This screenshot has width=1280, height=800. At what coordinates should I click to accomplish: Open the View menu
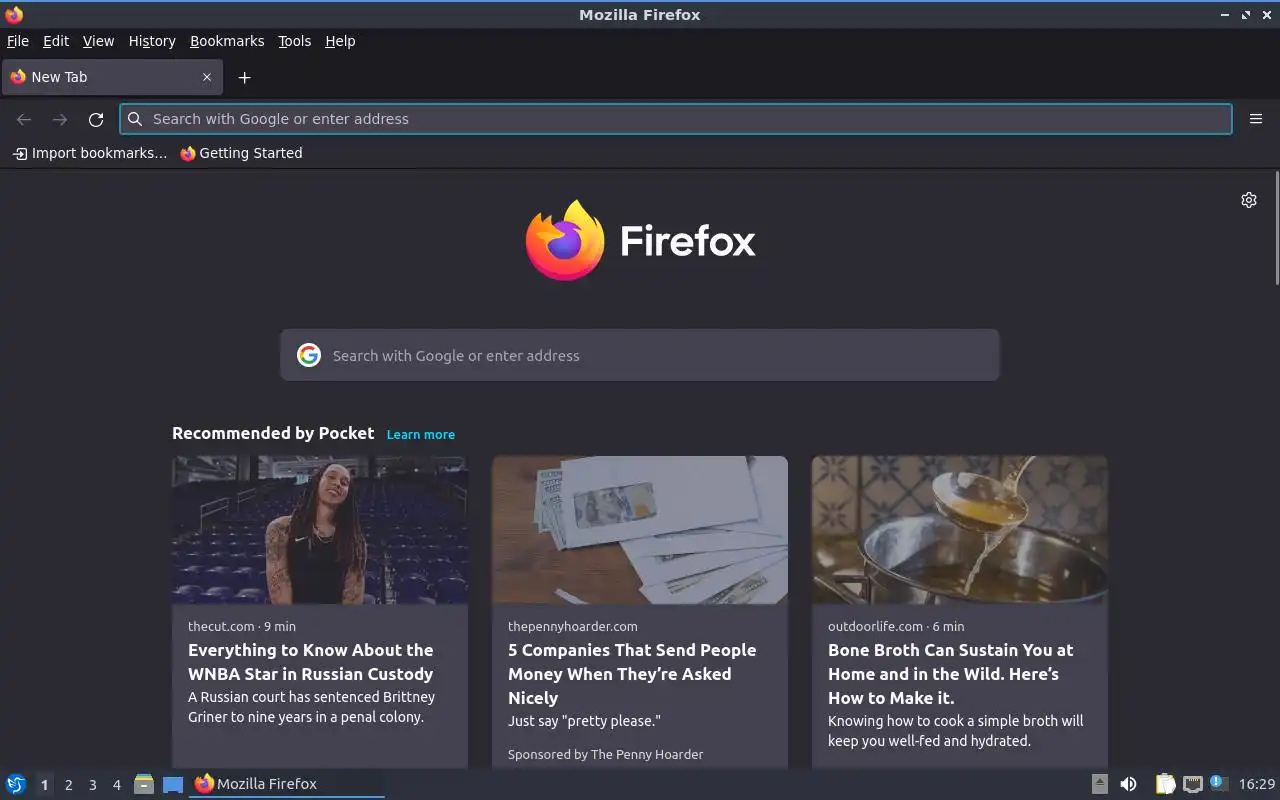(x=98, y=41)
